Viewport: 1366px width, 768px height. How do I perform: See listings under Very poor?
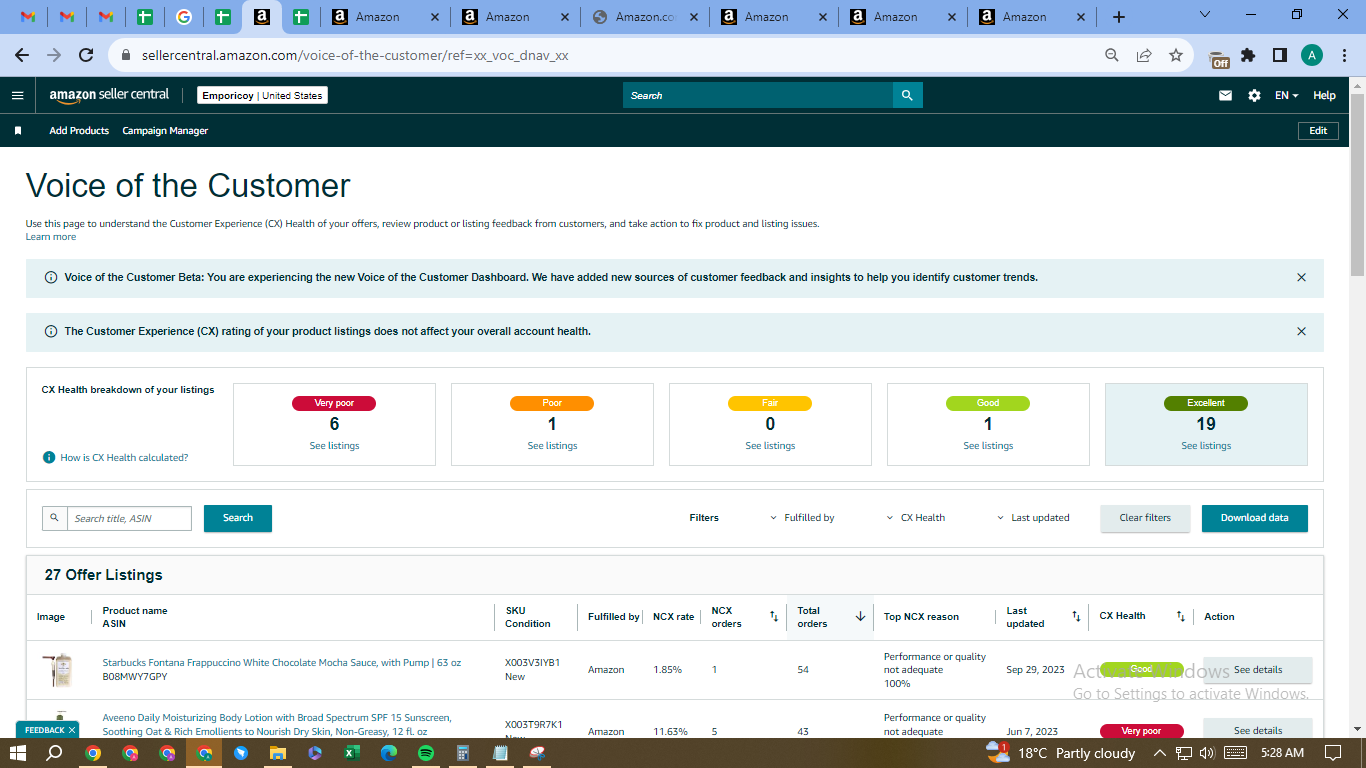[334, 446]
